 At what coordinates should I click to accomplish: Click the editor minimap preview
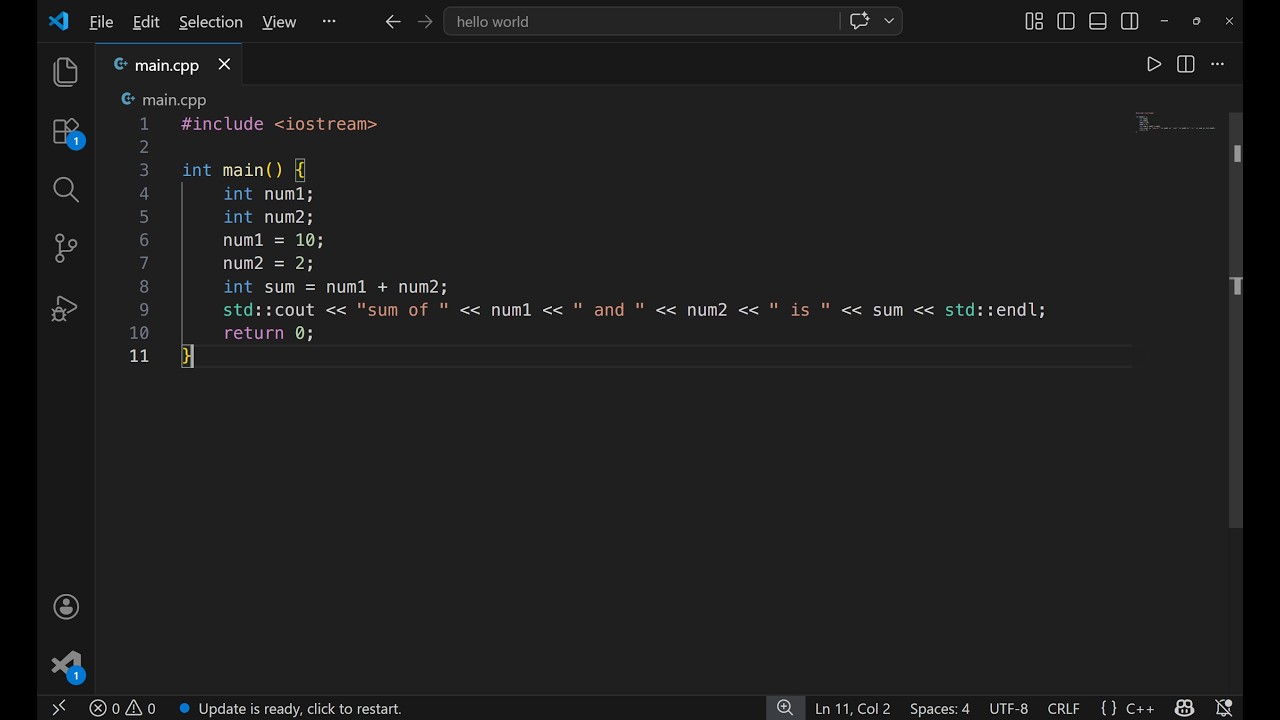[x=1175, y=122]
